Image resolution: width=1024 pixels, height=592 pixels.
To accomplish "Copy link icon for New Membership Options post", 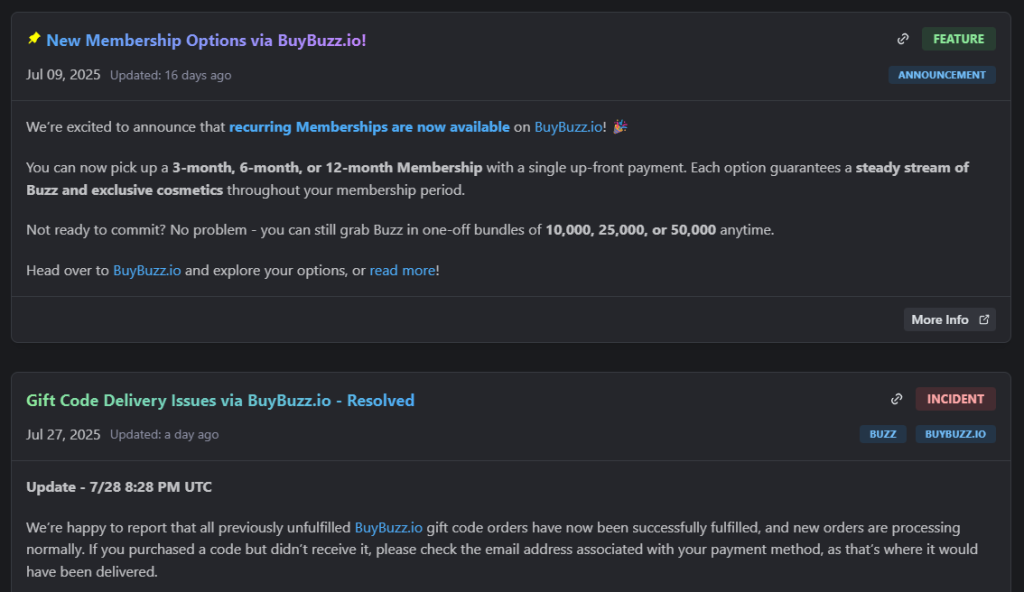I will (903, 39).
